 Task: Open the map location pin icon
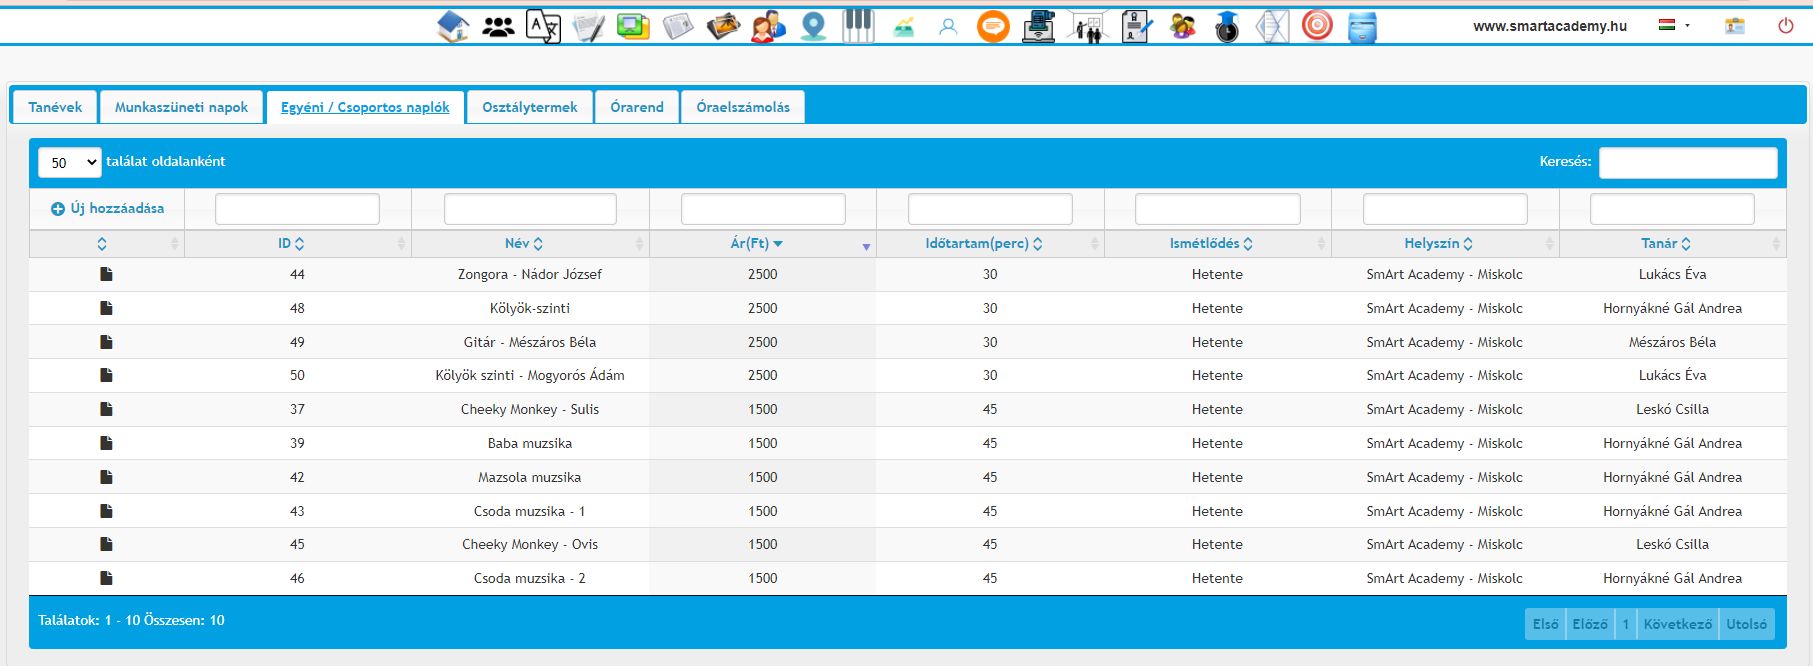click(814, 27)
